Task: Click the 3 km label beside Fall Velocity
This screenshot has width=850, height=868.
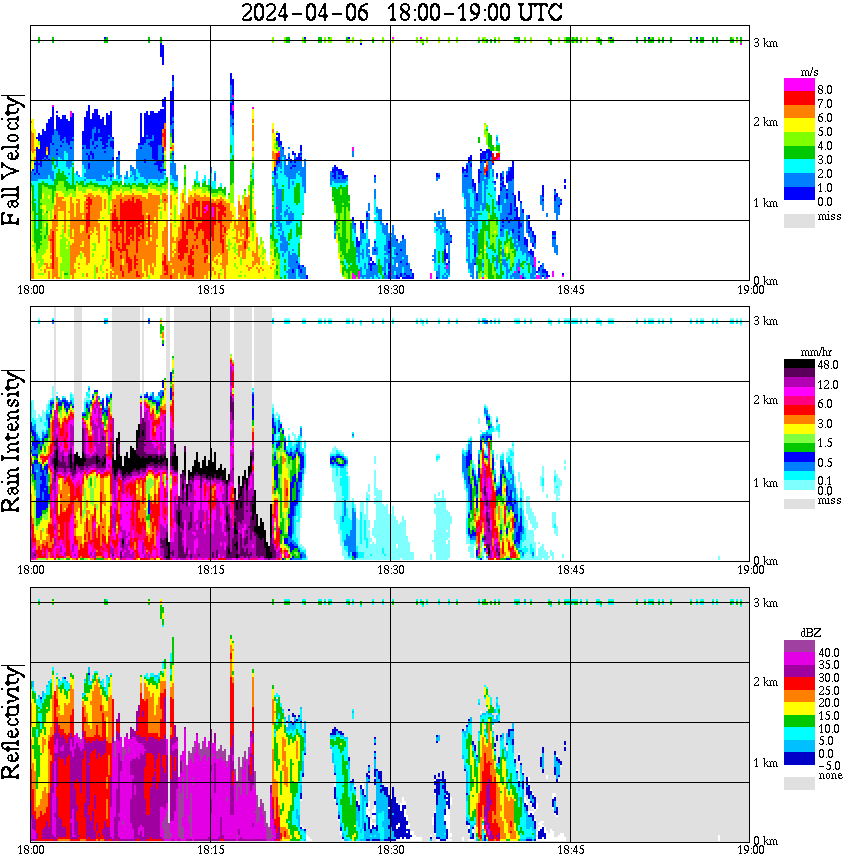Action: (x=765, y=43)
